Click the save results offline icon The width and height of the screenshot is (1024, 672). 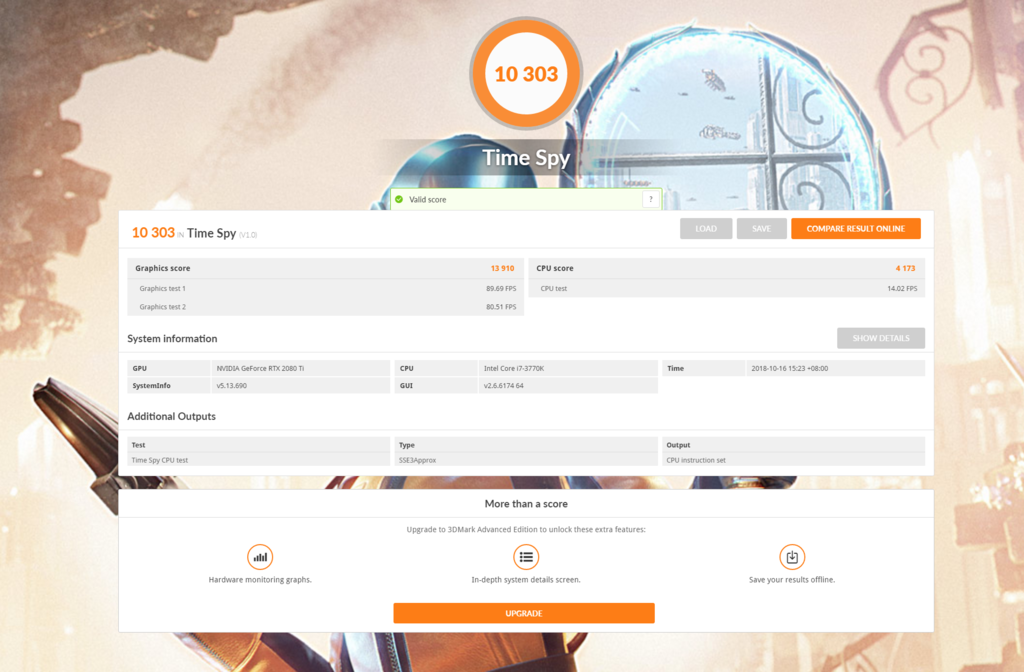click(792, 557)
